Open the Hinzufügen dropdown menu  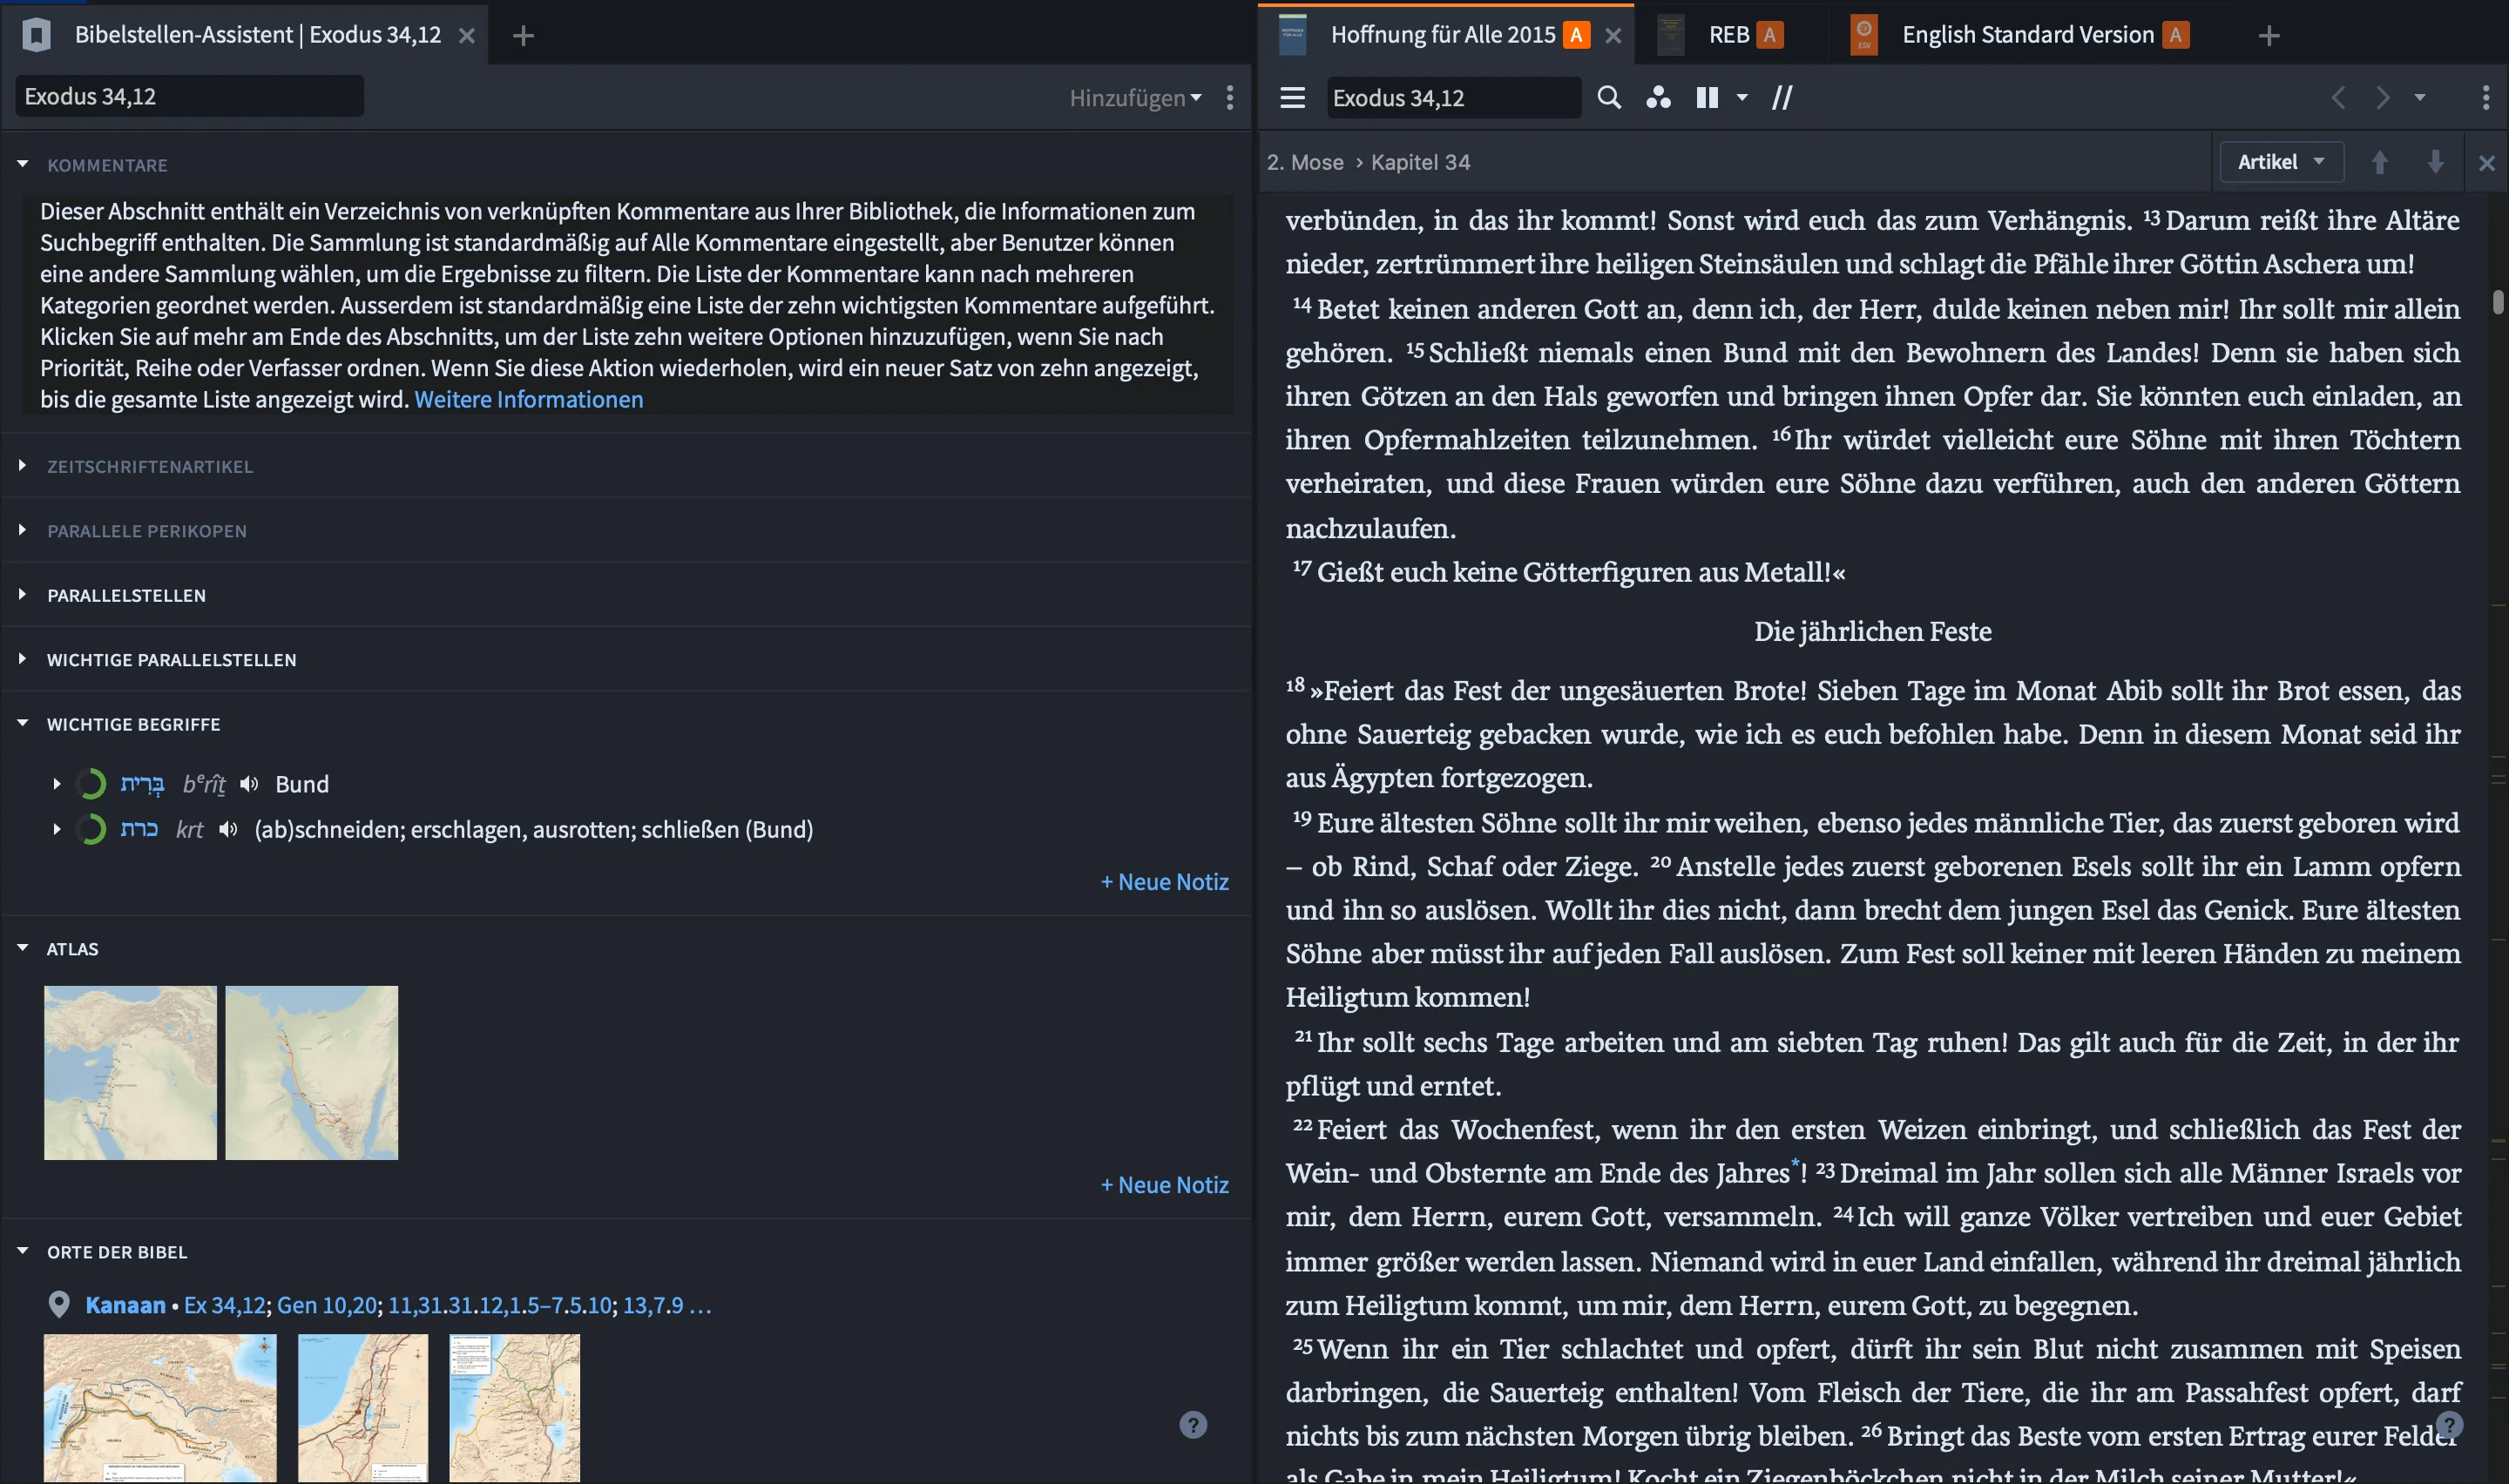(x=1135, y=98)
